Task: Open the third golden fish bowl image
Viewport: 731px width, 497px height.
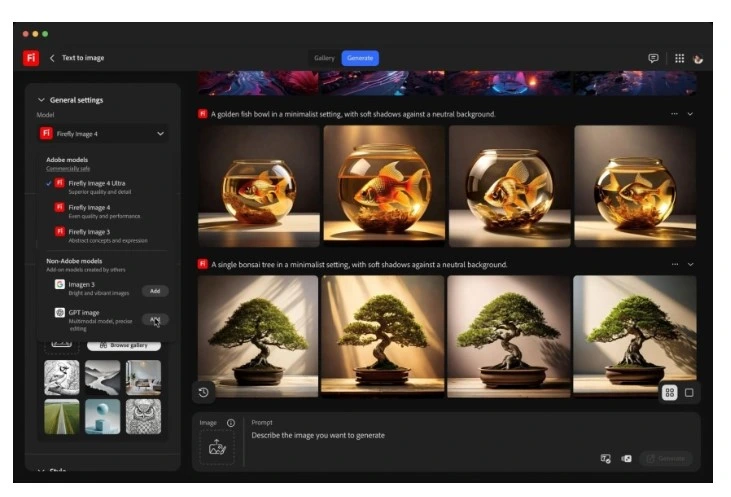Action: point(510,186)
